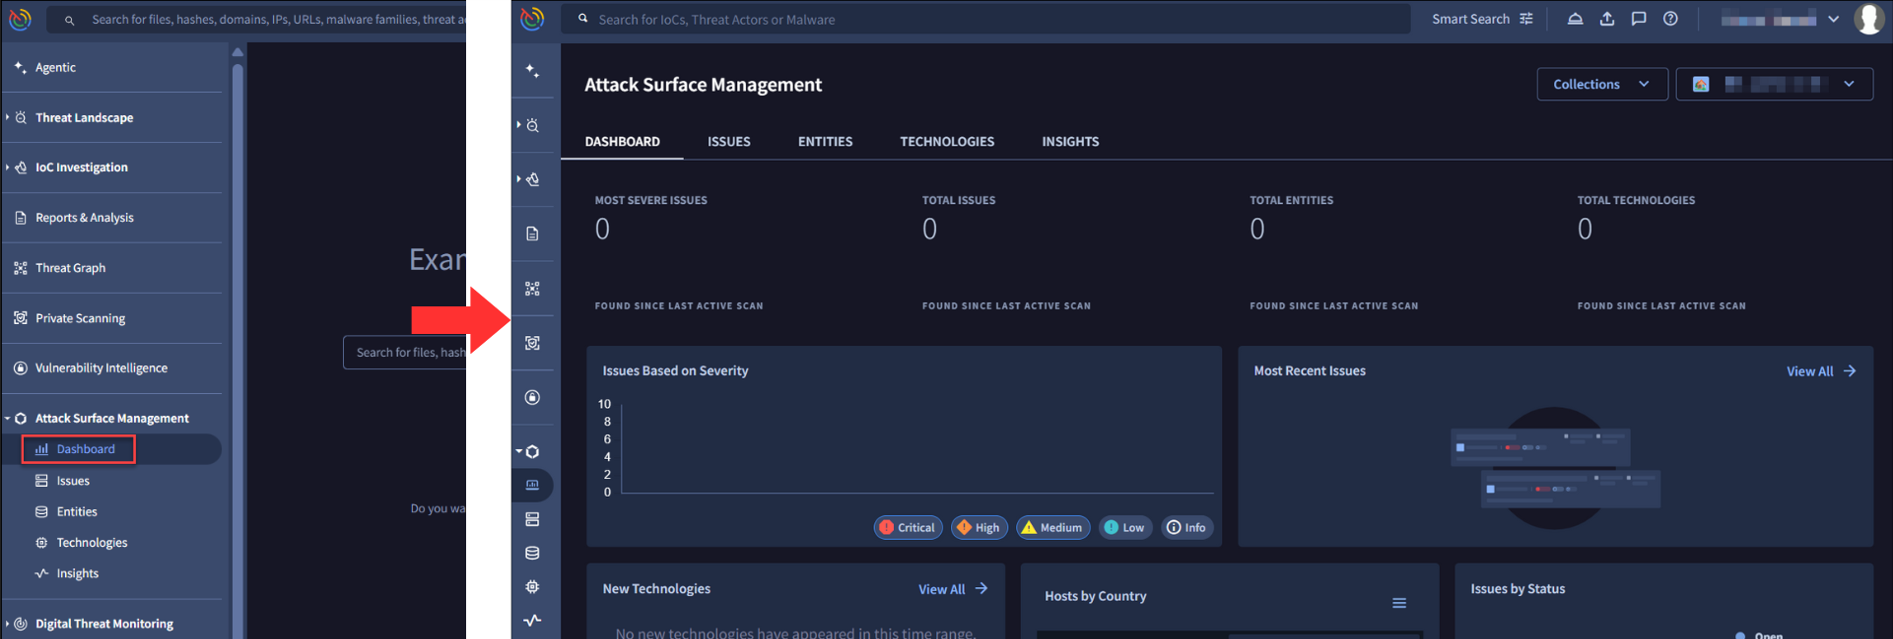Open Private Scanning in the expanded sidebar
This screenshot has width=1893, height=639.
coord(80,318)
